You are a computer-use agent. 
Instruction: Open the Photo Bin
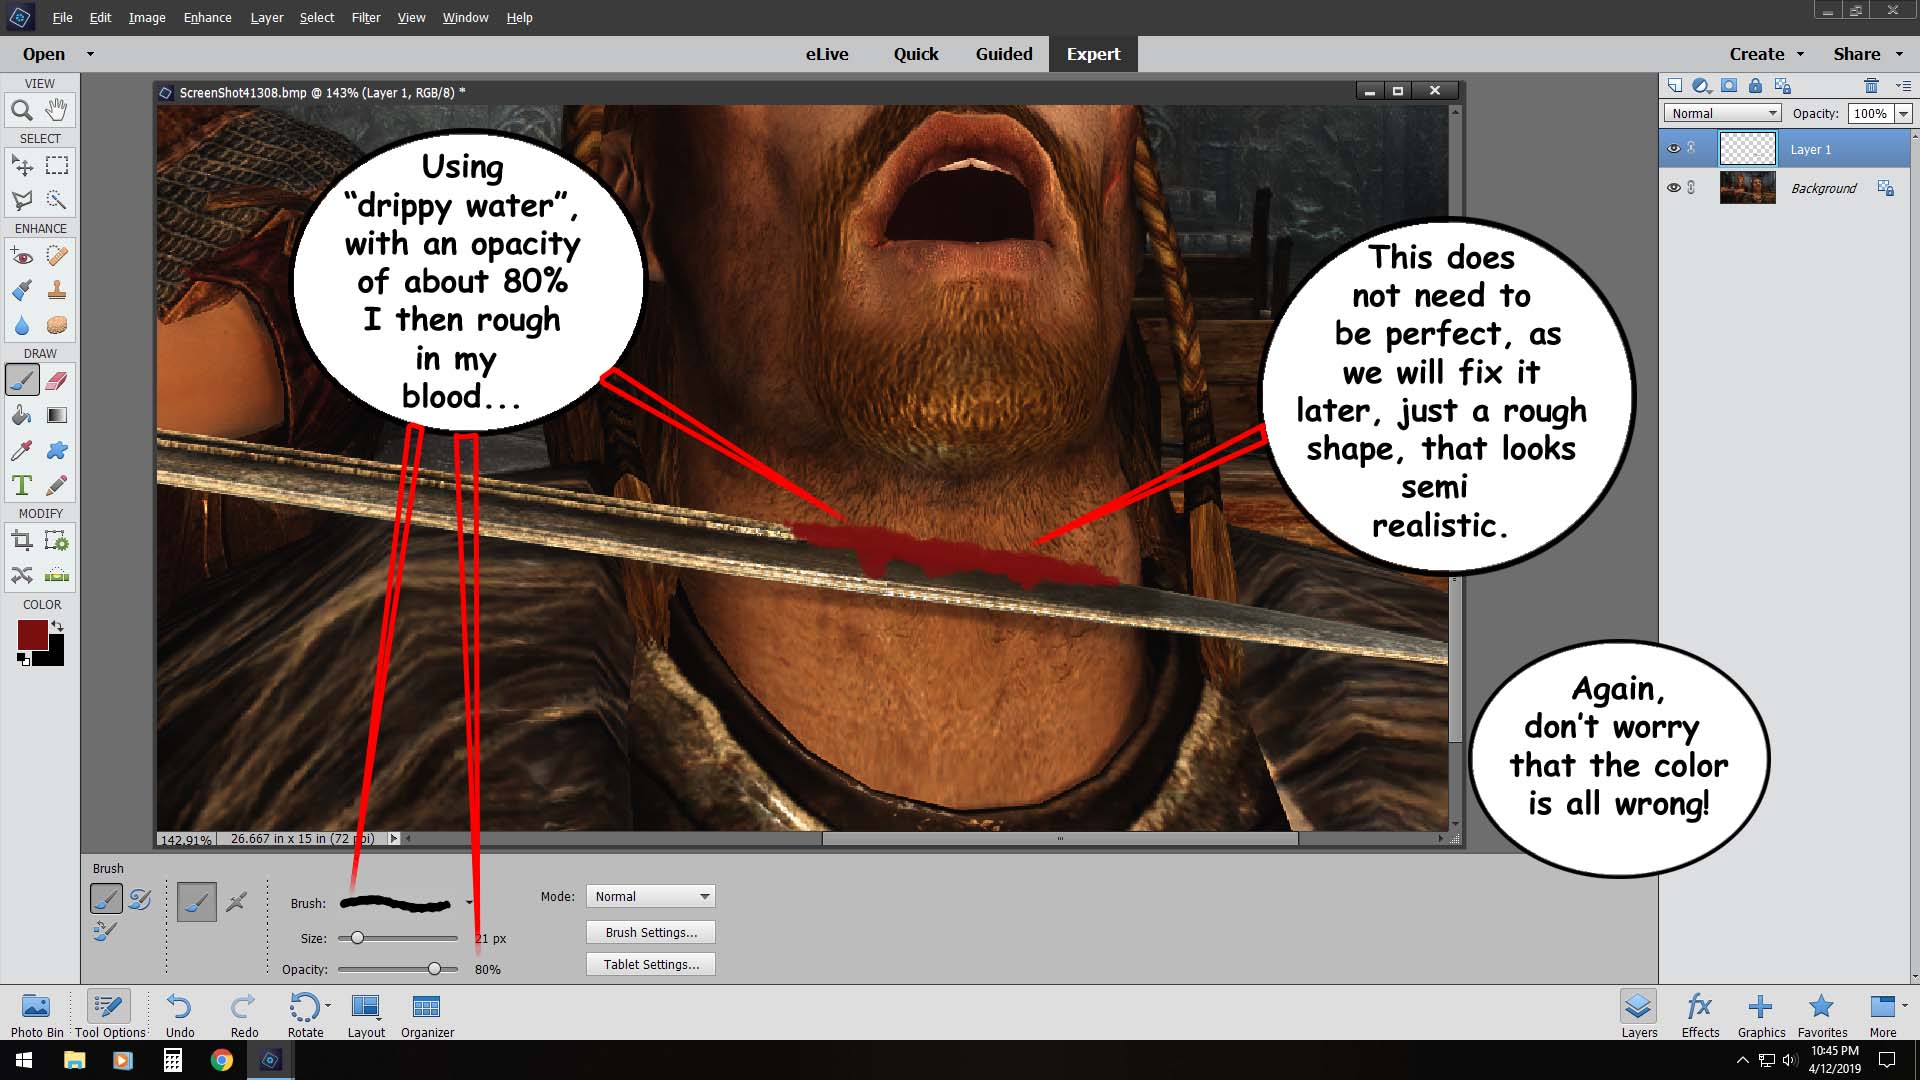click(x=37, y=1014)
